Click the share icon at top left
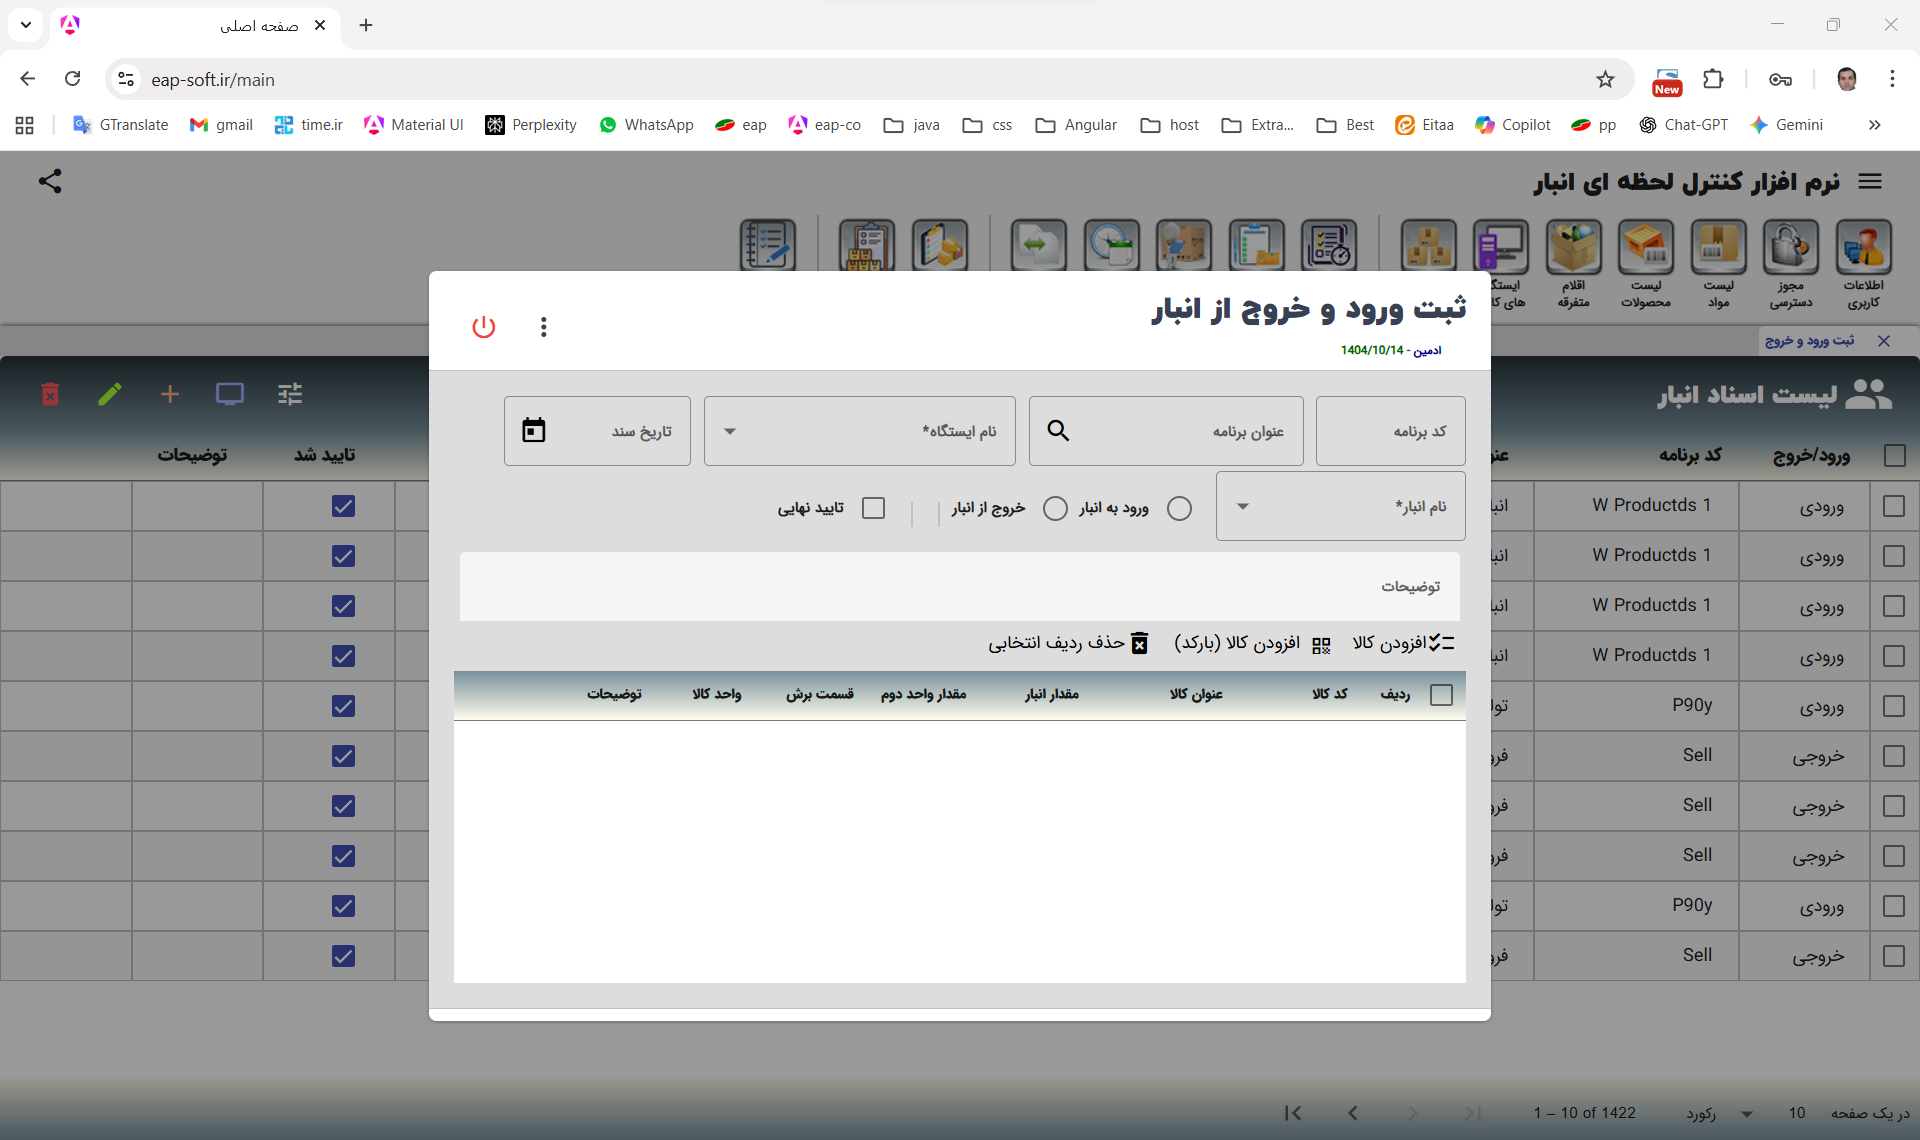 tap(50, 181)
